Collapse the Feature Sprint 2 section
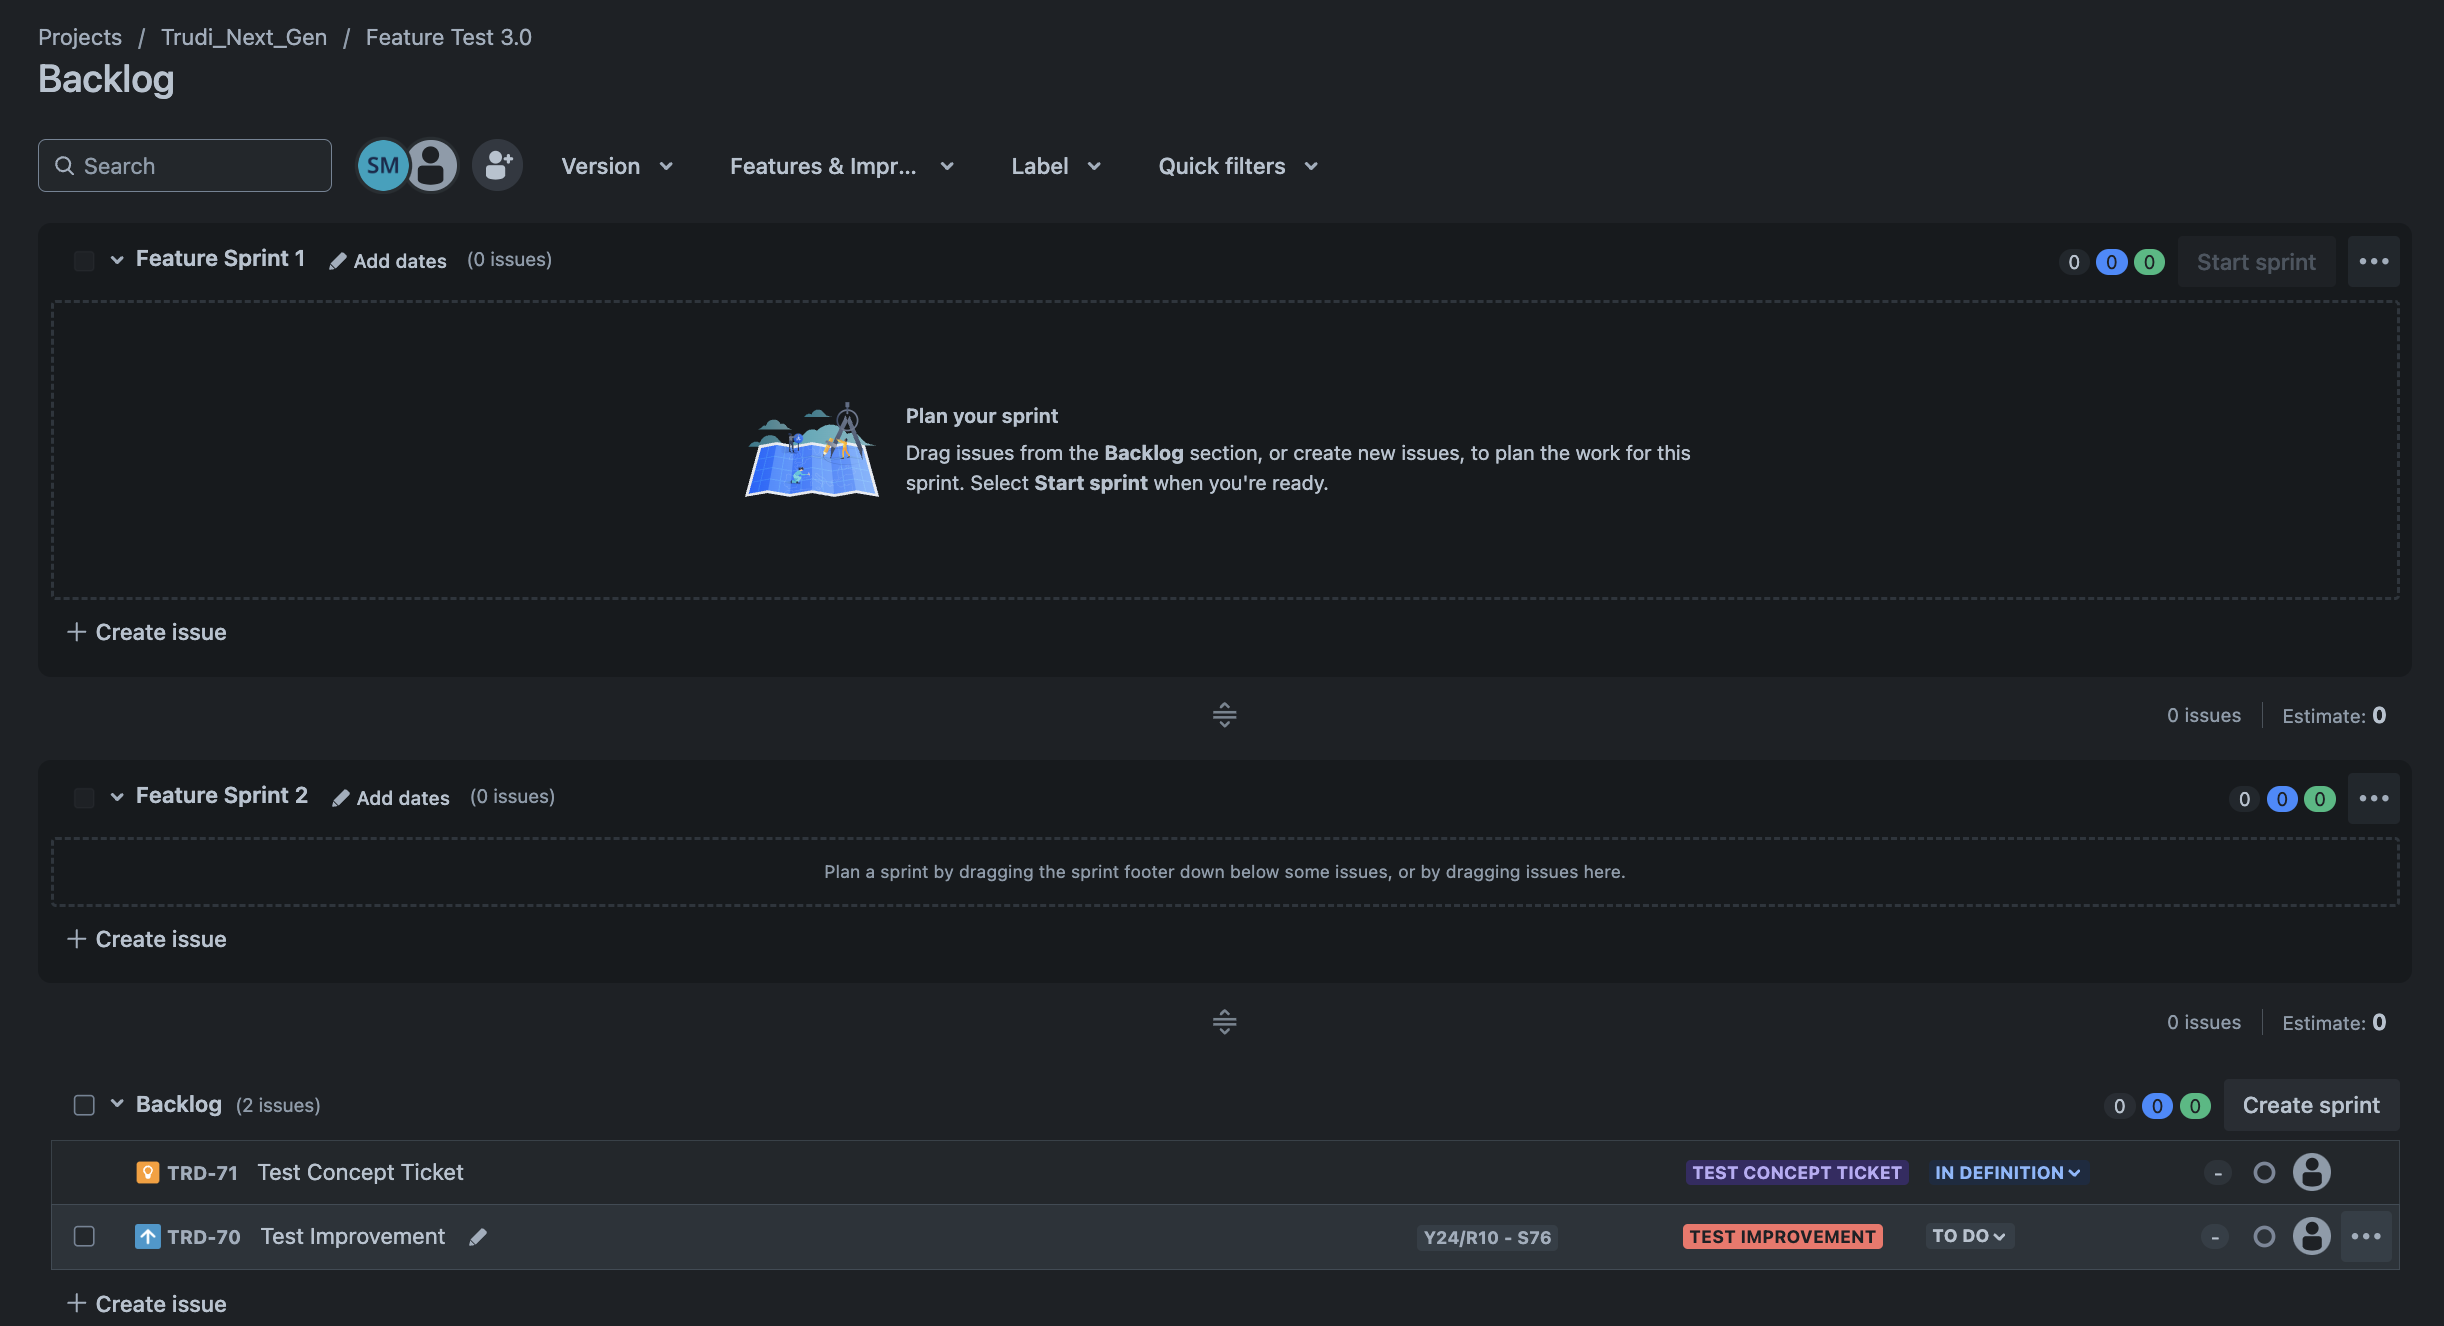 click(117, 797)
